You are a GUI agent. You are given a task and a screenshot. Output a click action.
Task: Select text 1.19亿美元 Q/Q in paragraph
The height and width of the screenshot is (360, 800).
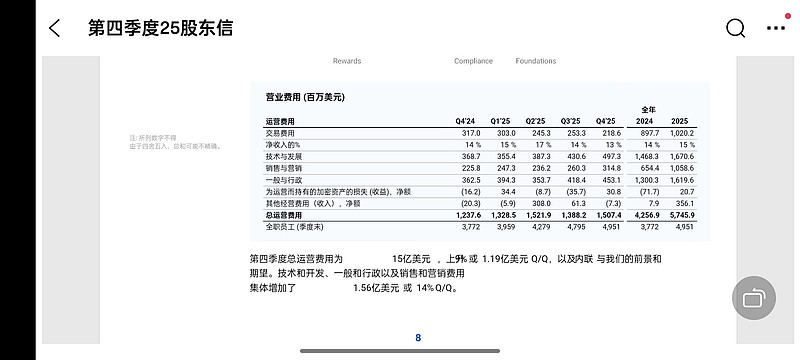coord(515,259)
